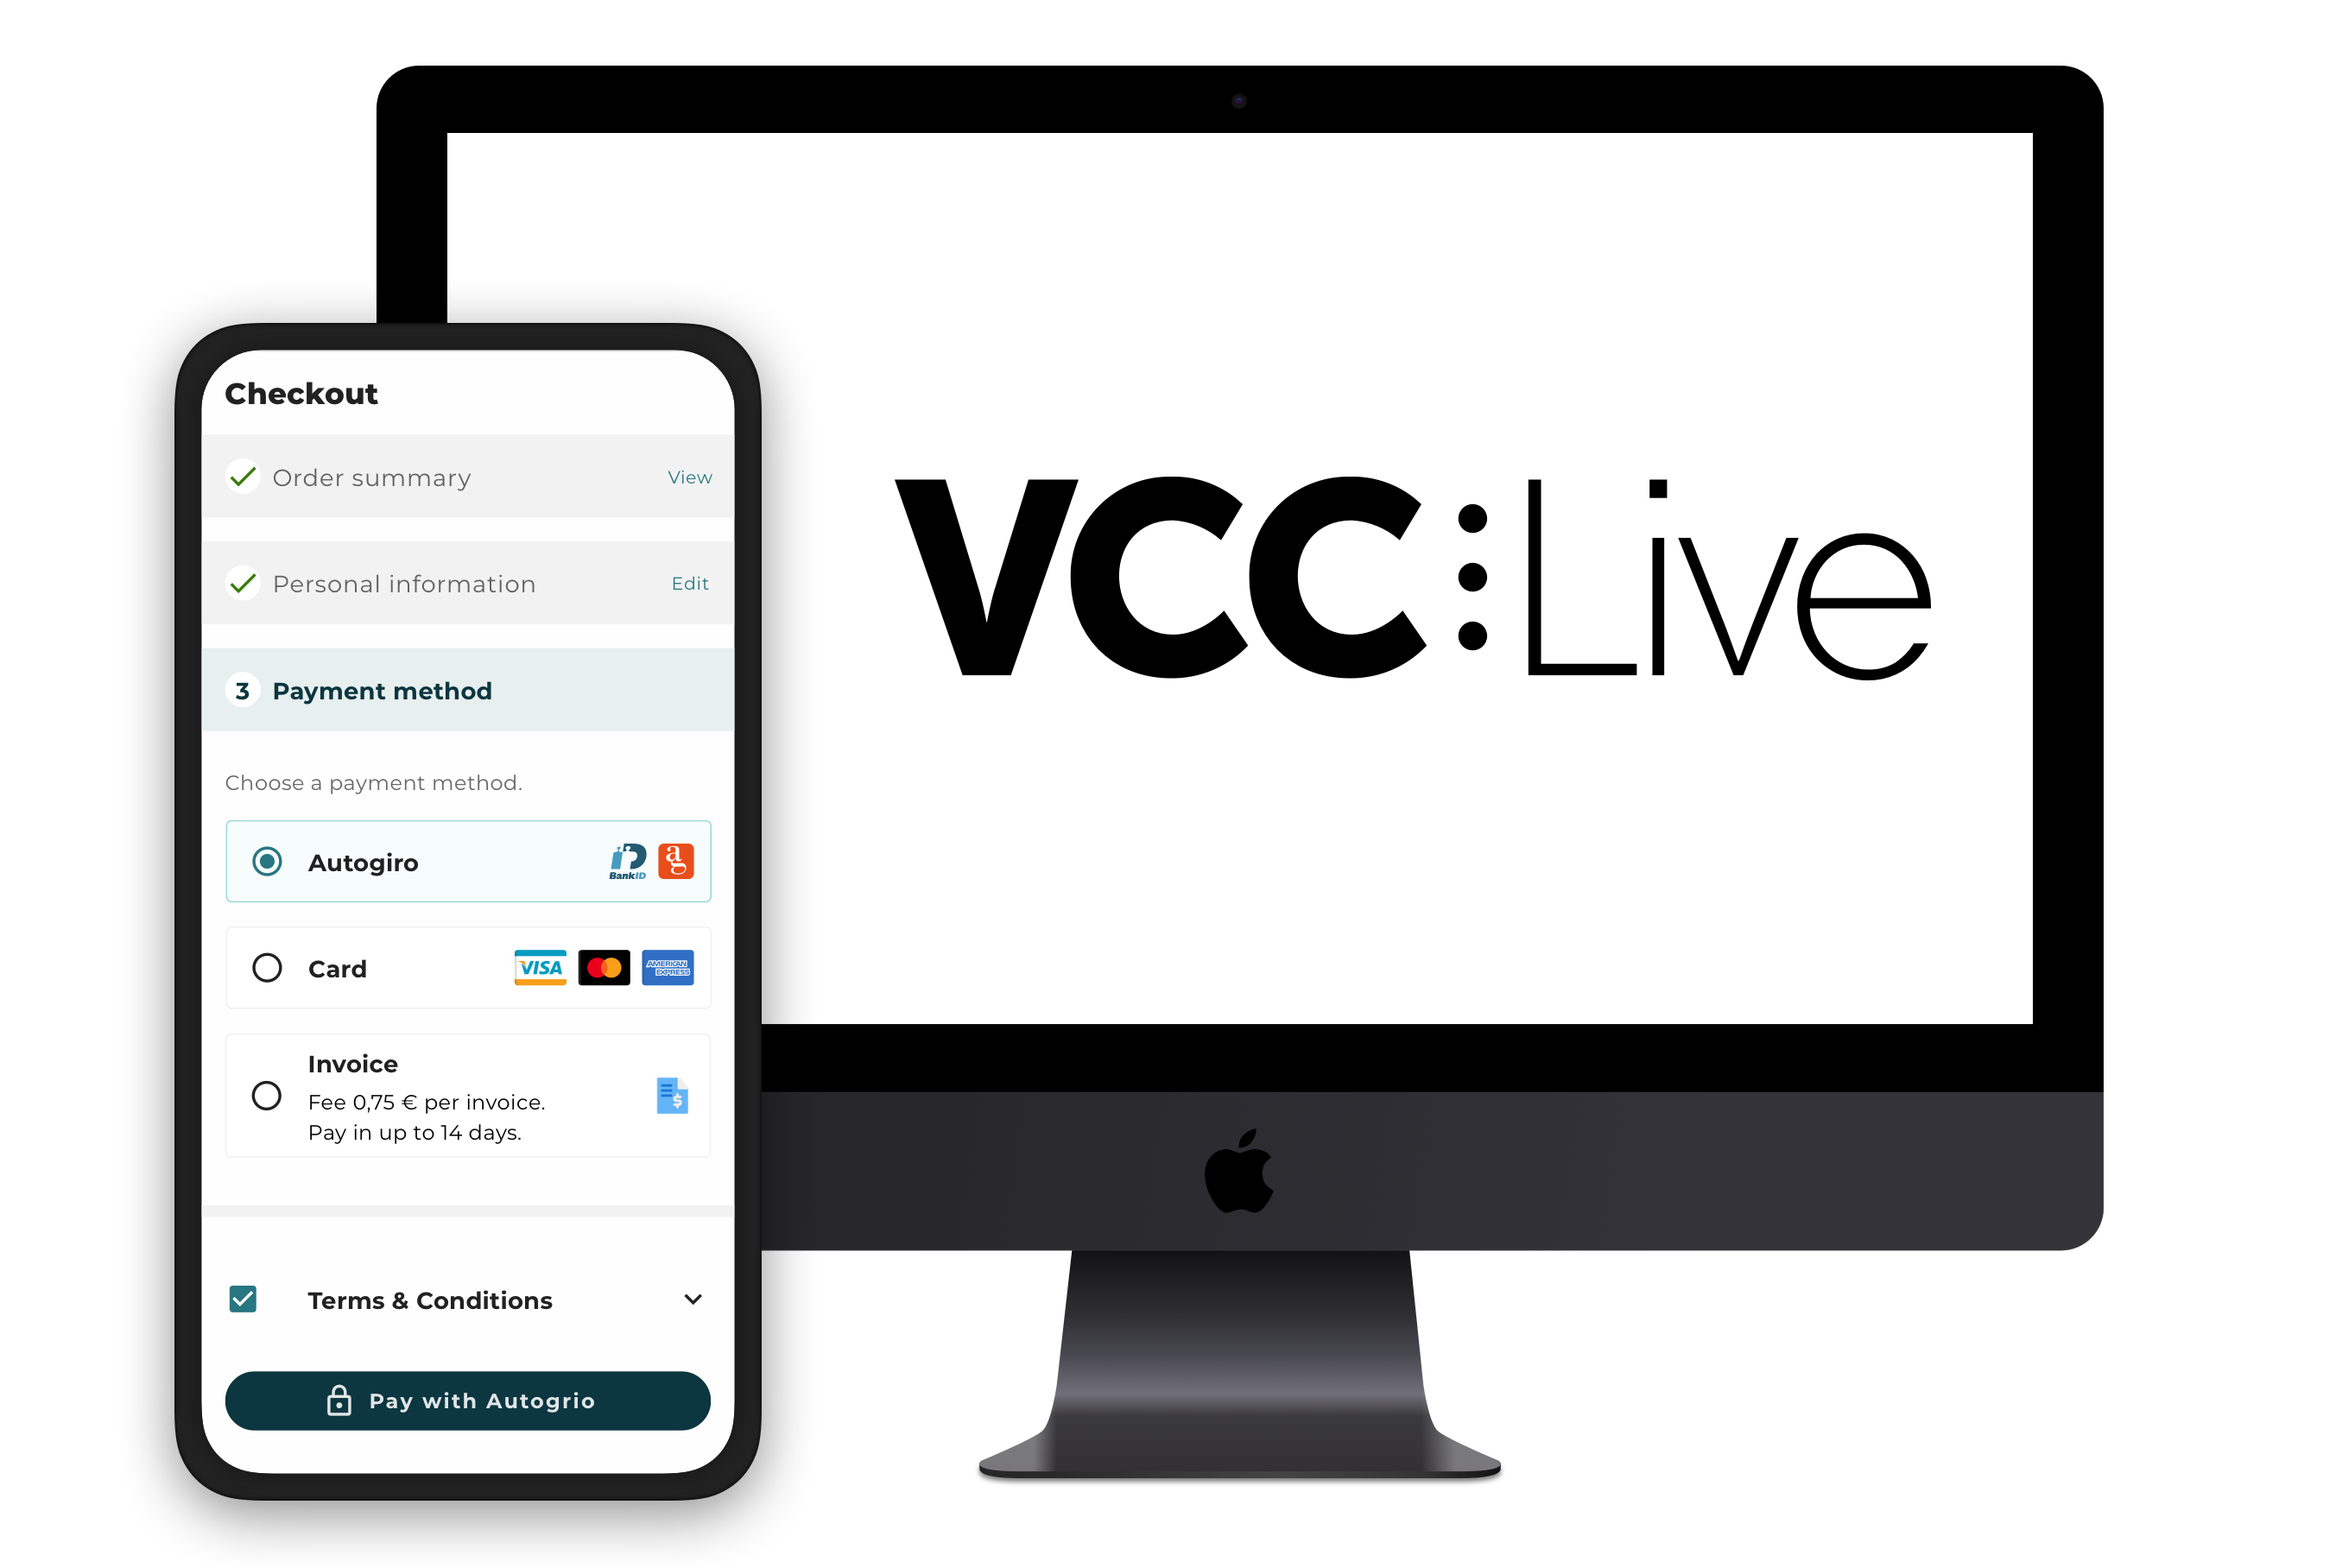Image resolution: width=2342 pixels, height=1568 pixels.
Task: Click the Order summary checkmark
Action: pyautogui.click(x=242, y=477)
